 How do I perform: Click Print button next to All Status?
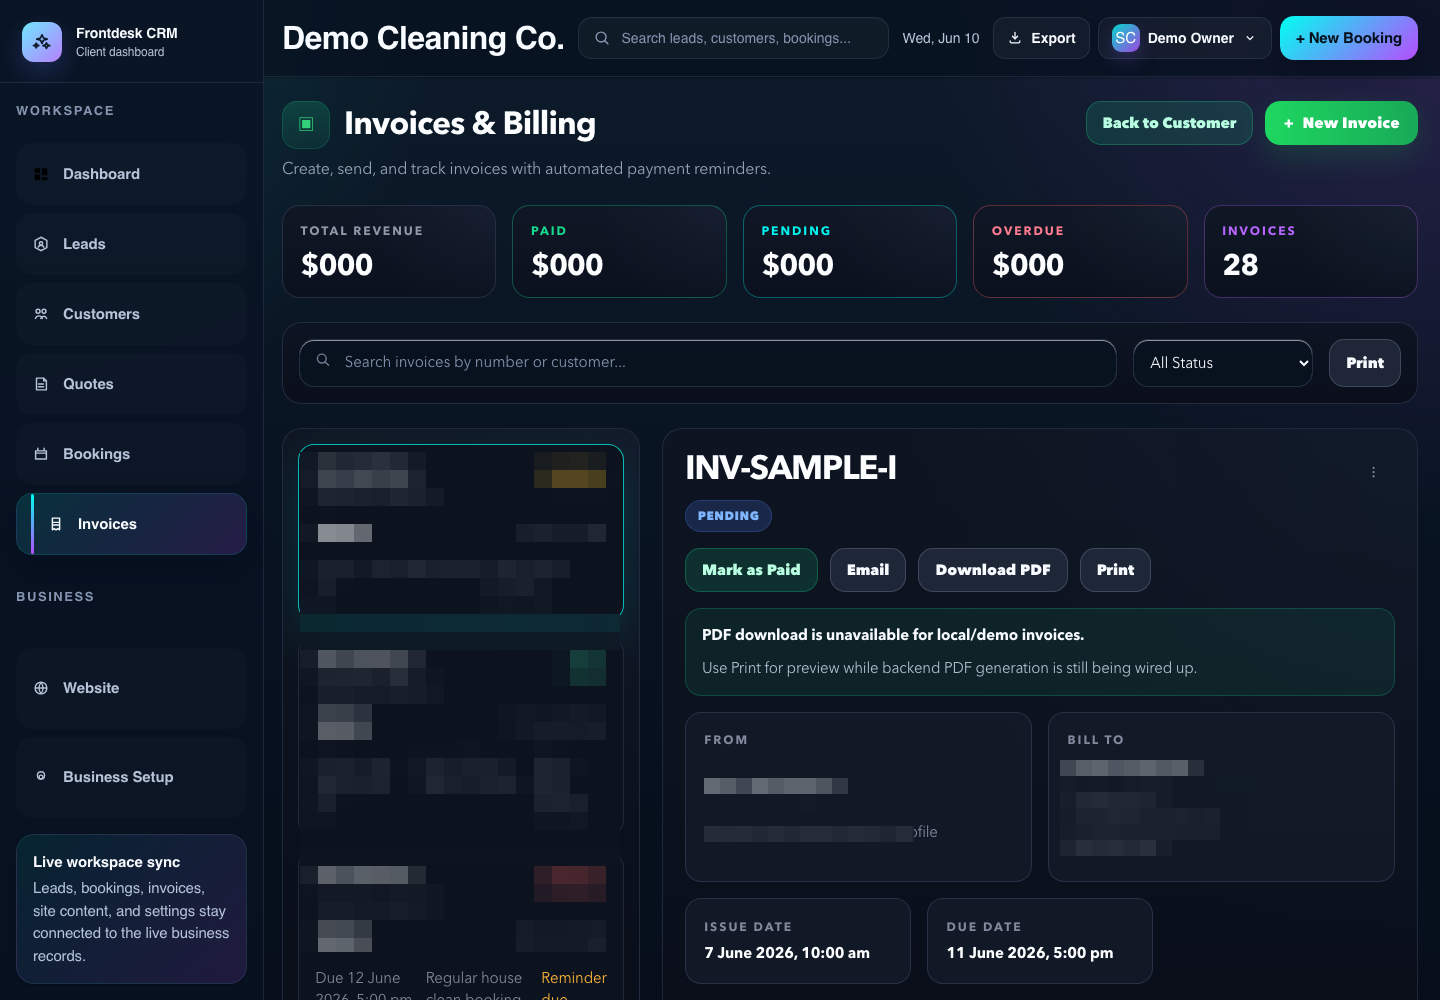[1365, 363]
